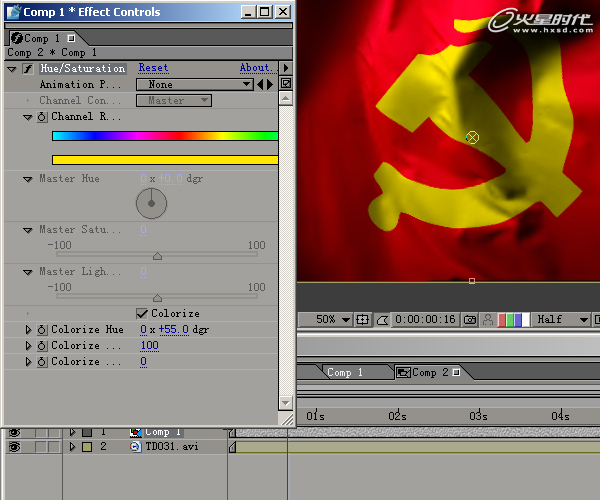Click Reset for Hue/Saturation
Screen dimensions: 600x500
tap(153, 68)
